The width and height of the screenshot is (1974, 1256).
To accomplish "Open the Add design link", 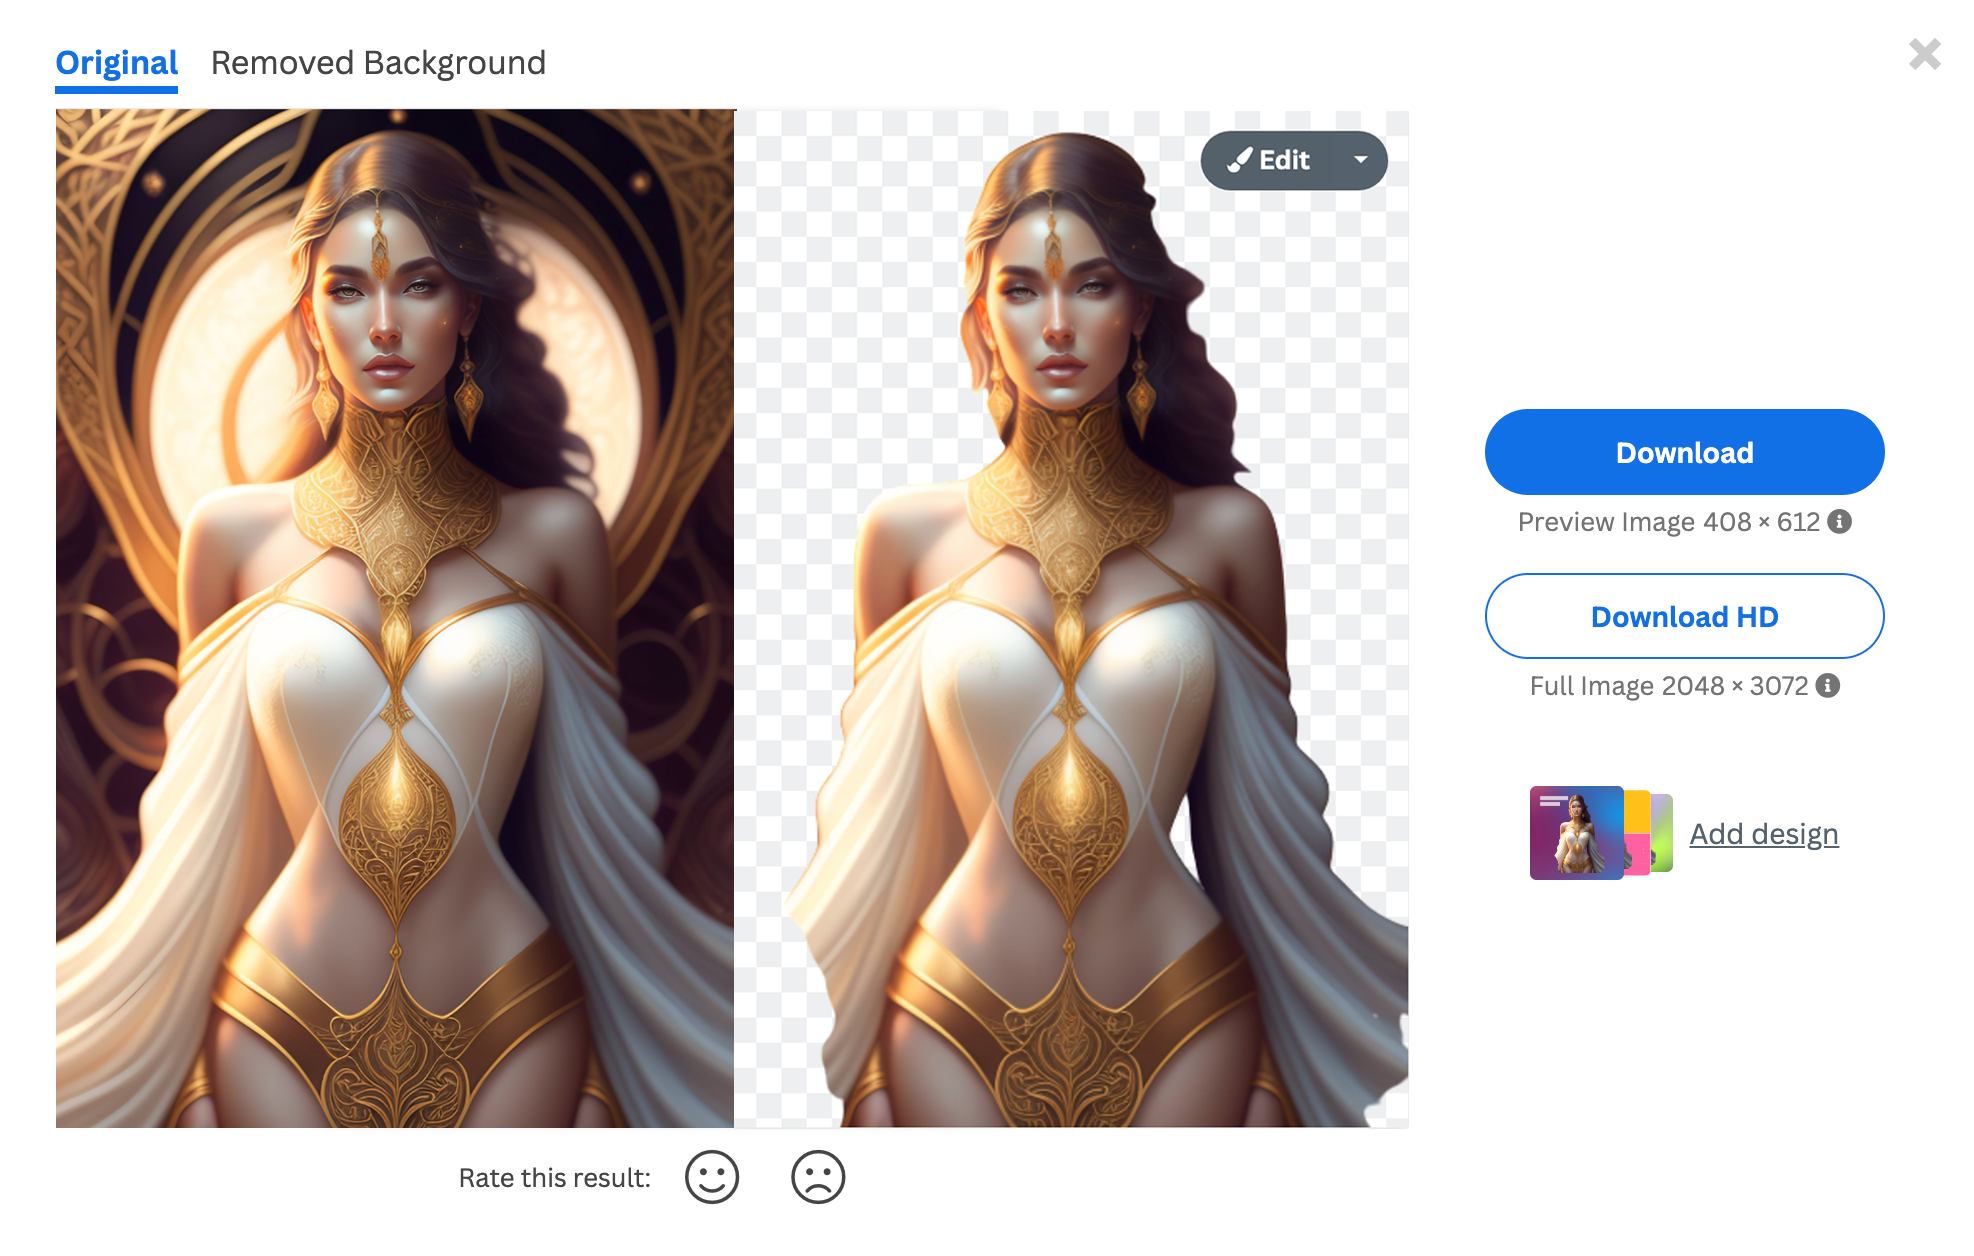I will point(1764,834).
